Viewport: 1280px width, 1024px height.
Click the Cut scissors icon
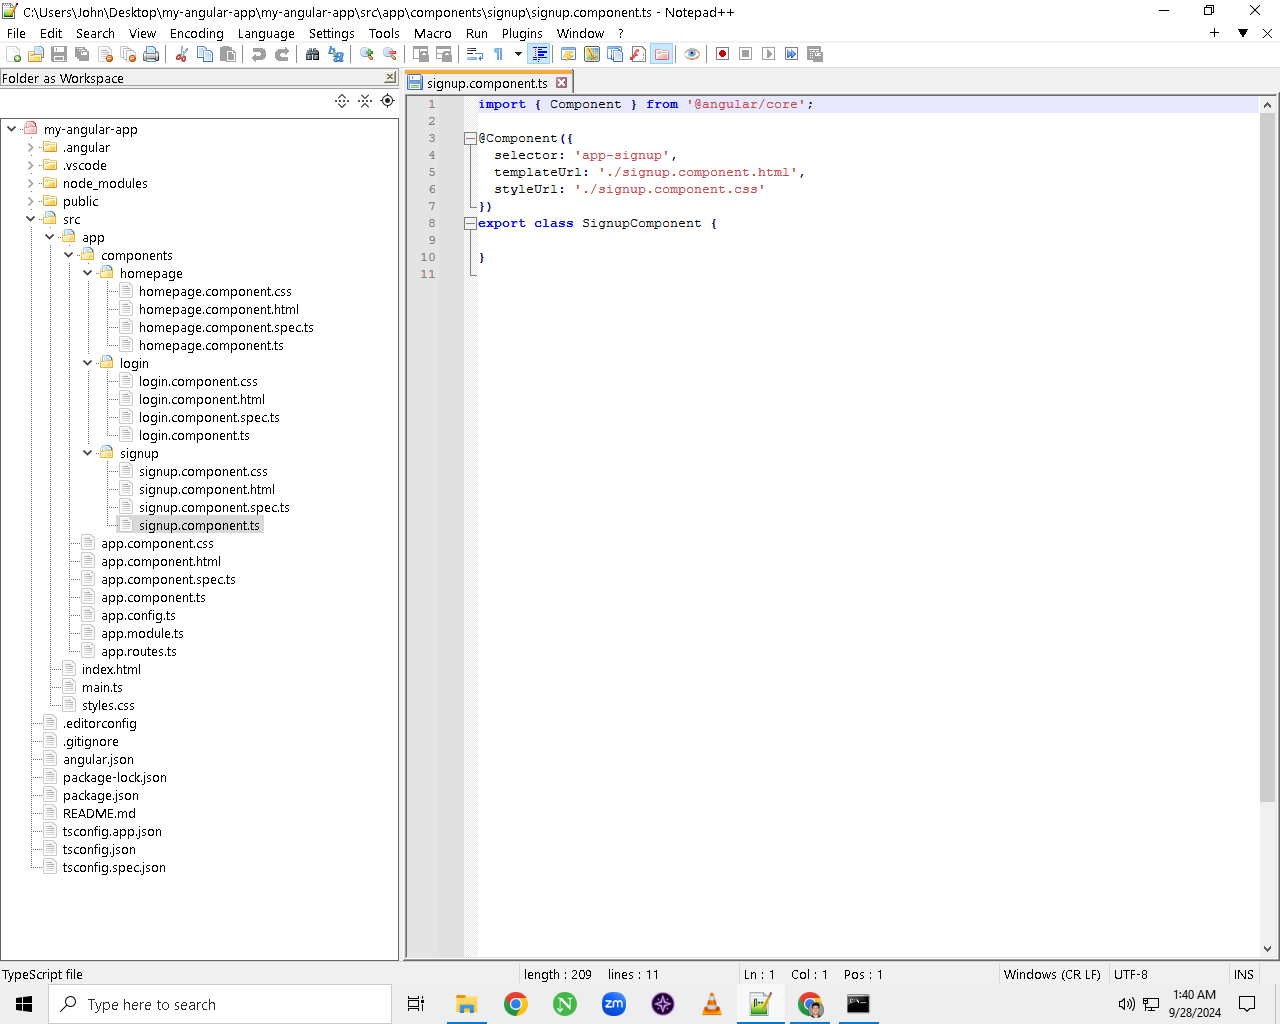pos(182,54)
